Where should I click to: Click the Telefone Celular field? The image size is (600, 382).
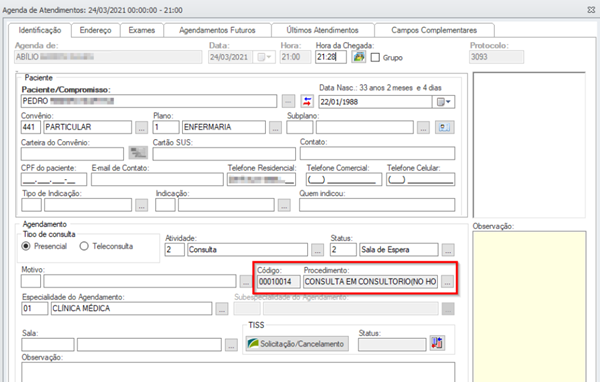(421, 179)
